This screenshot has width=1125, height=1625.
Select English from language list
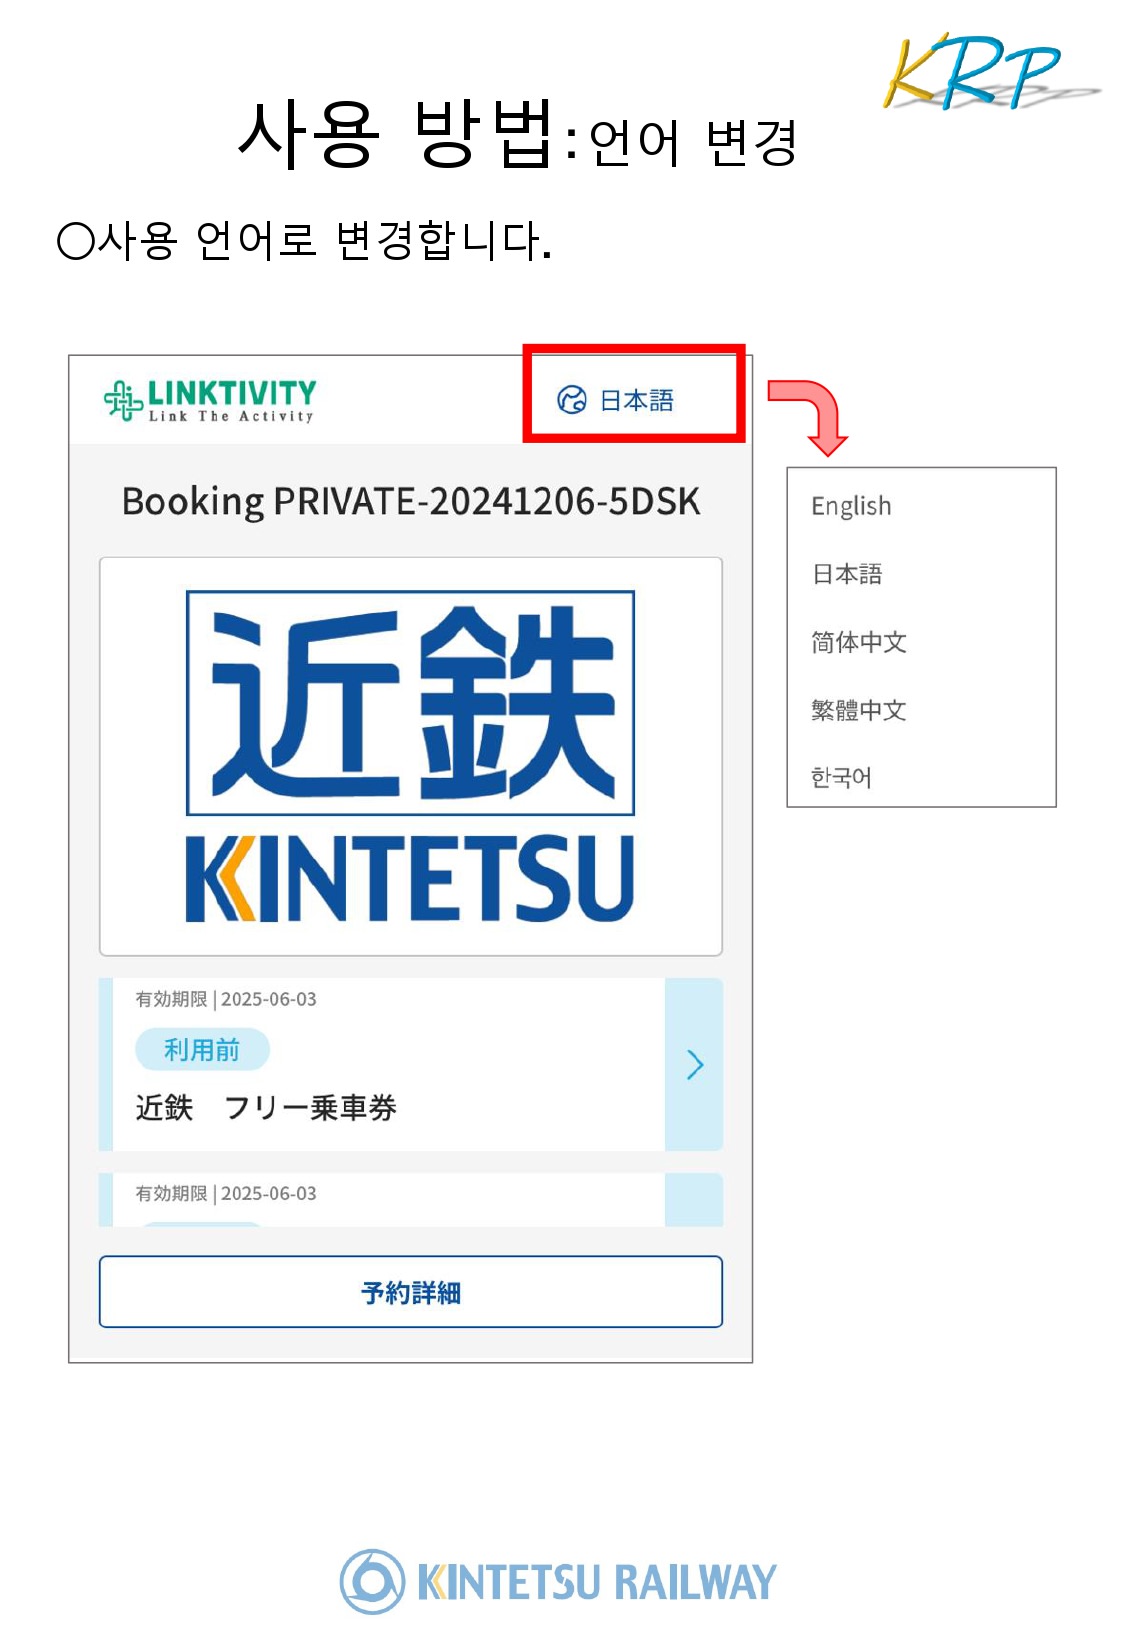(851, 506)
